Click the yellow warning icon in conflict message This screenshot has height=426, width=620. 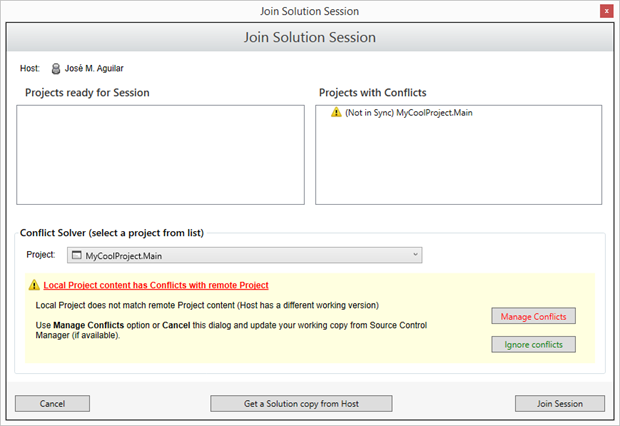point(34,285)
